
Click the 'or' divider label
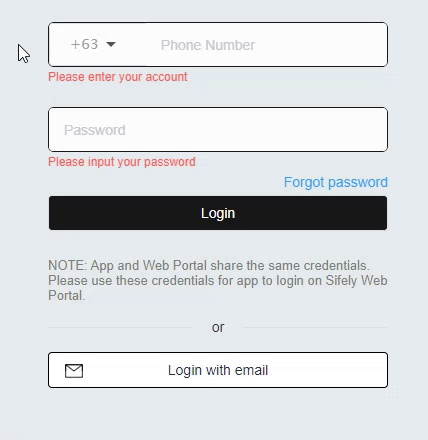coord(218,327)
